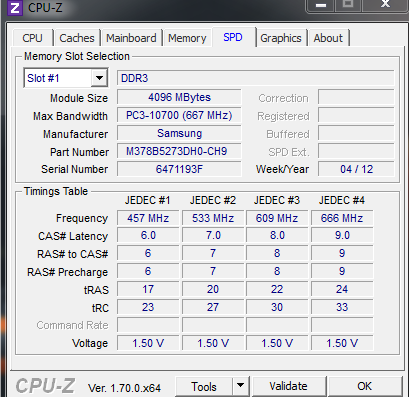Image resolution: width=409 pixels, height=397 pixels.
Task: Click the PC3-10700 (667 MHz) bandwidth value
Action: 179,115
